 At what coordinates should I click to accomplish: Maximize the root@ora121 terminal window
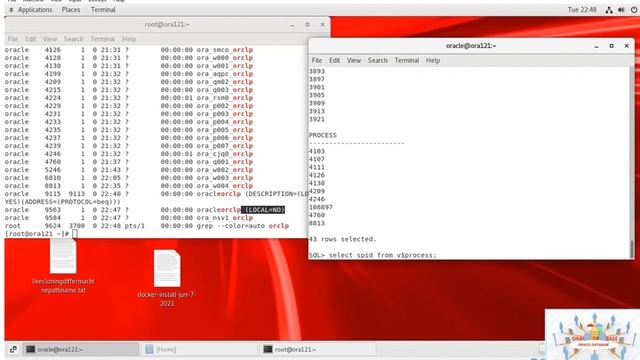point(307,25)
